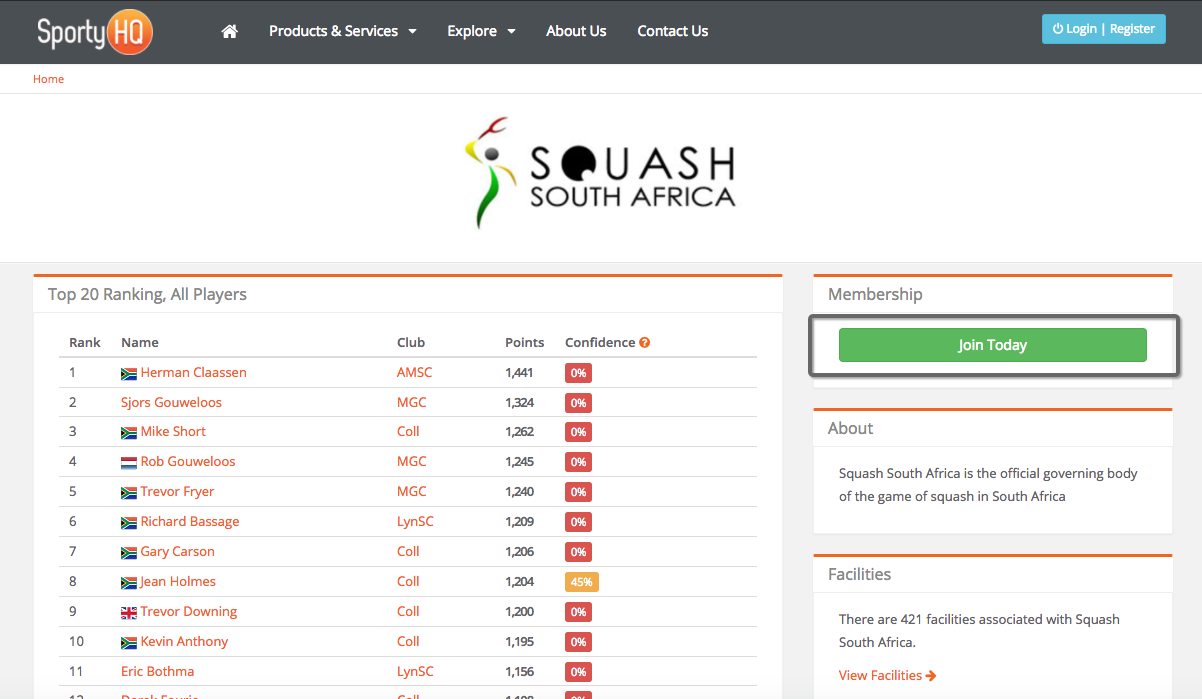Screen dimensions: 1202x699
Task: Click the Rank column header
Action: [85, 342]
